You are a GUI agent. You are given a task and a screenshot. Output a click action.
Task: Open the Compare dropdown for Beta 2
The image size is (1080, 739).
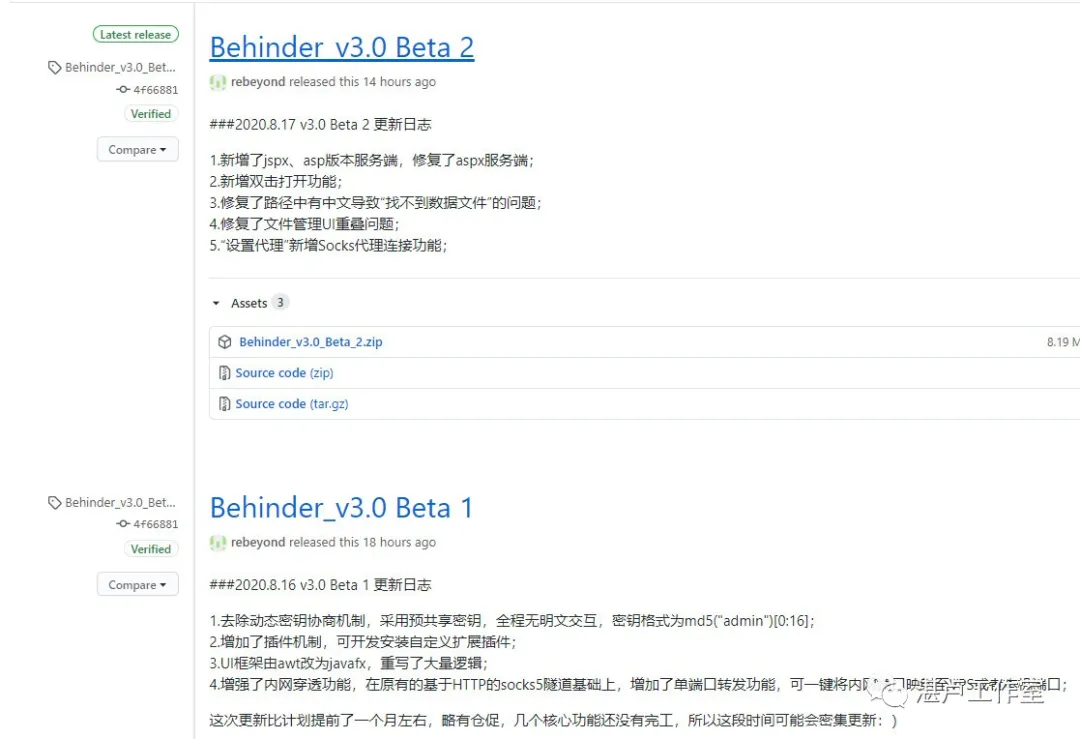click(x=137, y=150)
